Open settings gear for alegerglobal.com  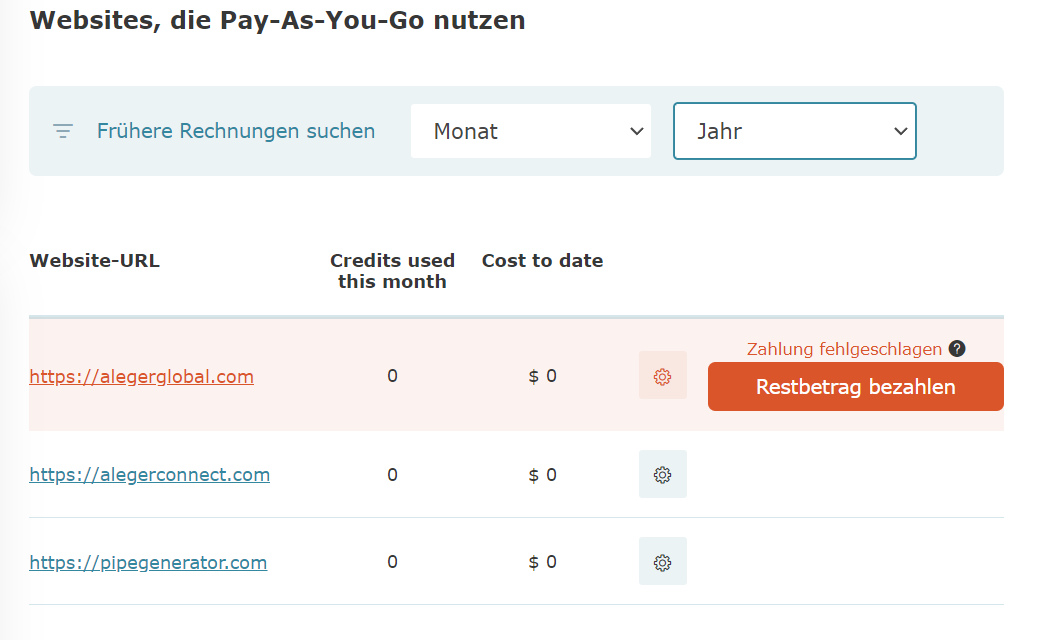[x=662, y=376]
